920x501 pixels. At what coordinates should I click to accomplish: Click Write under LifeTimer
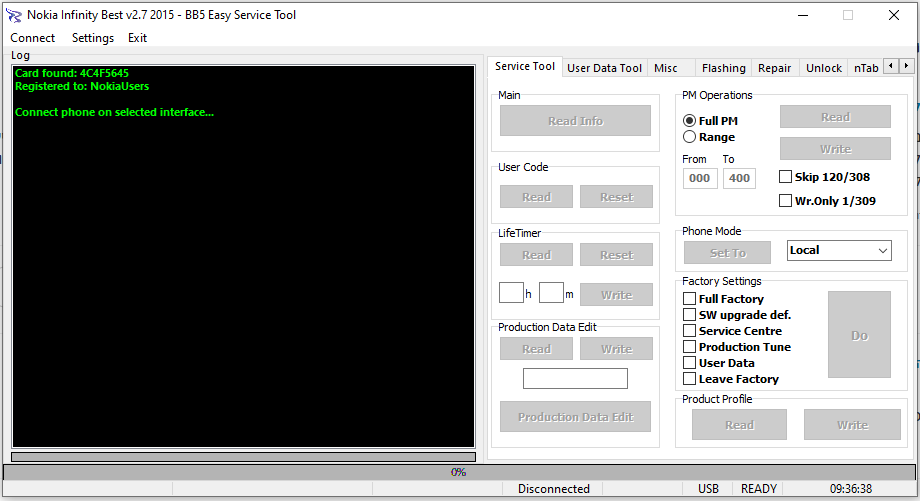click(x=616, y=295)
